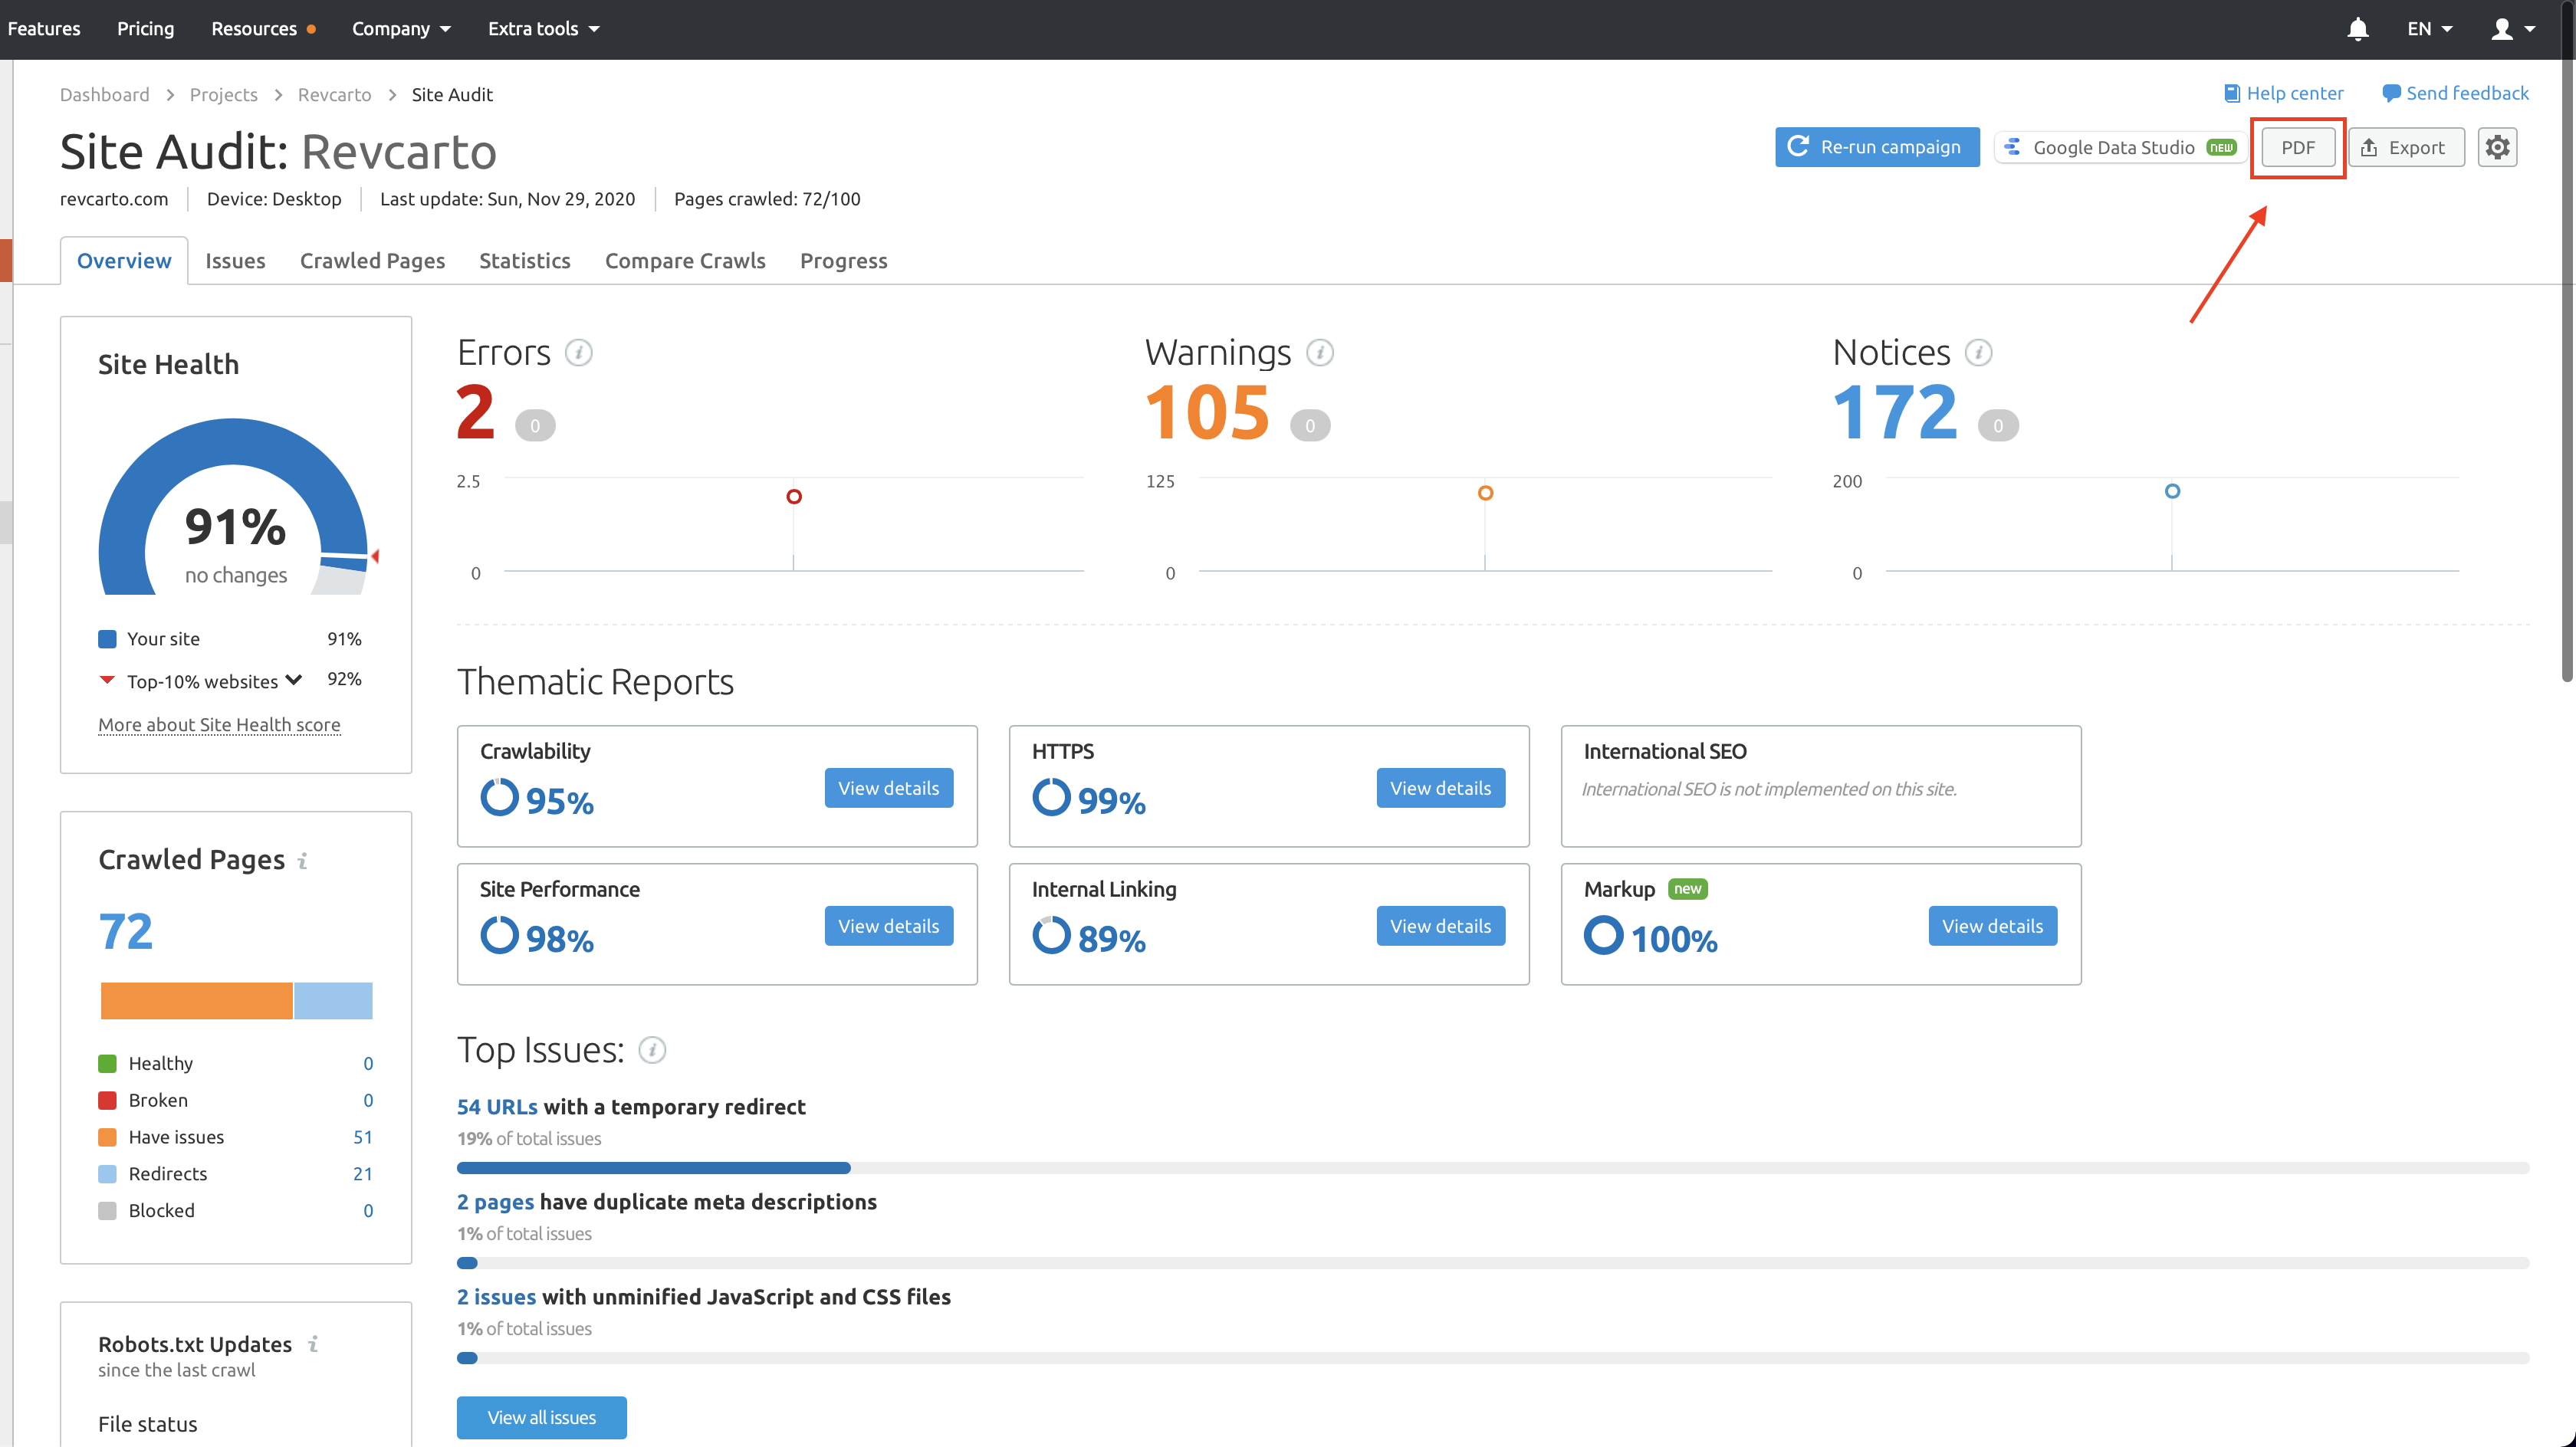Open Google Data Studio integration
The height and width of the screenshot is (1447, 2576).
[x=2120, y=147]
